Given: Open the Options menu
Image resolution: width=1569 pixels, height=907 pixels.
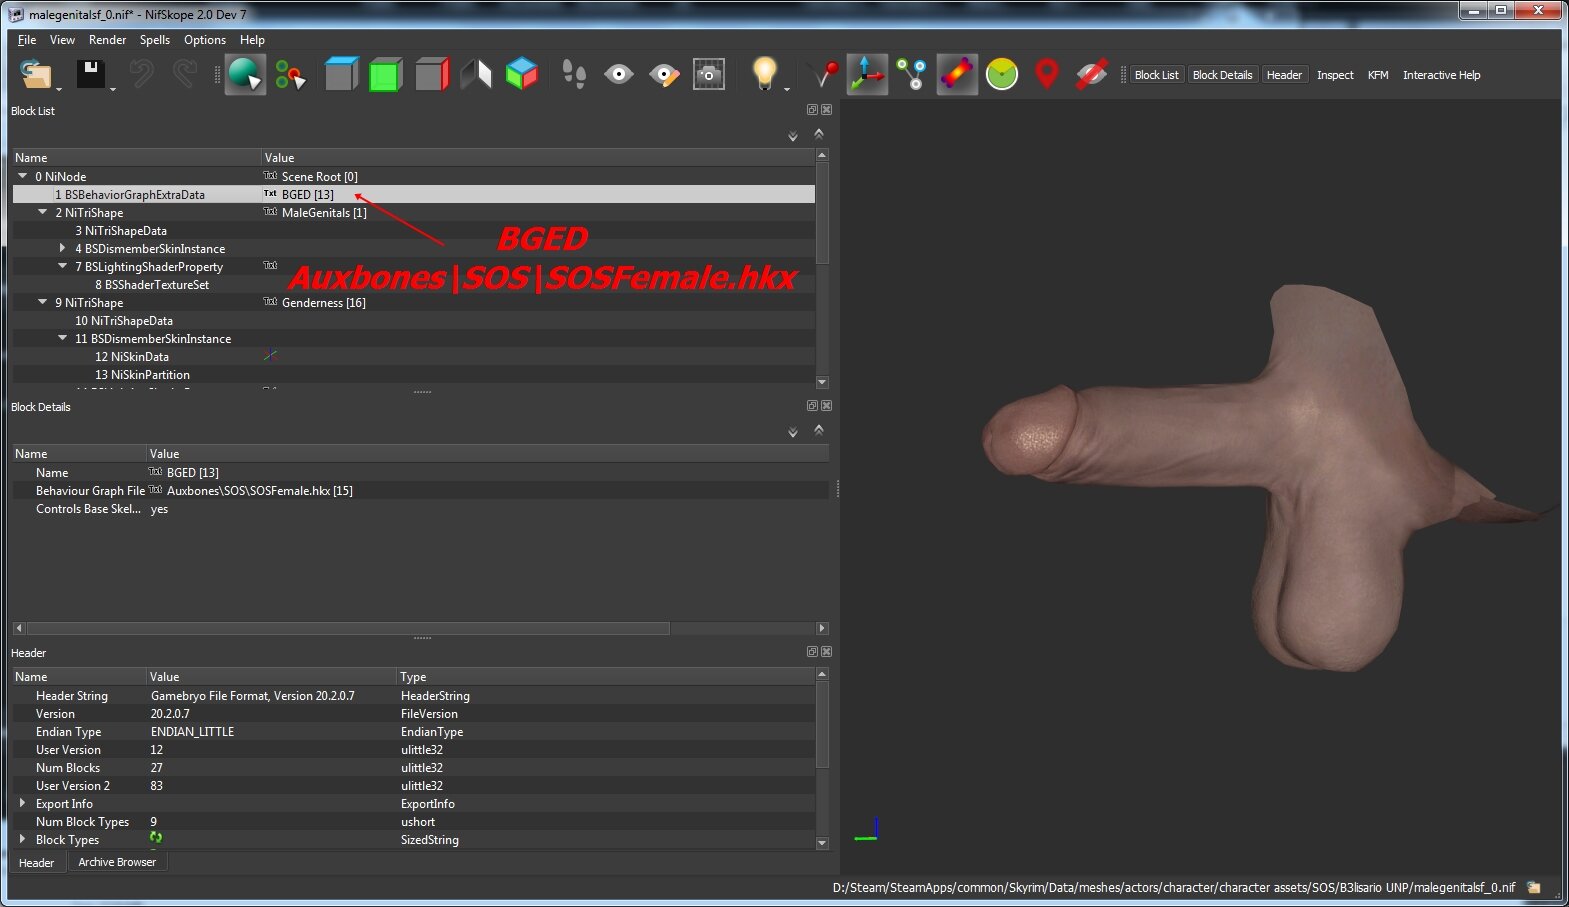Looking at the screenshot, I should click(204, 40).
